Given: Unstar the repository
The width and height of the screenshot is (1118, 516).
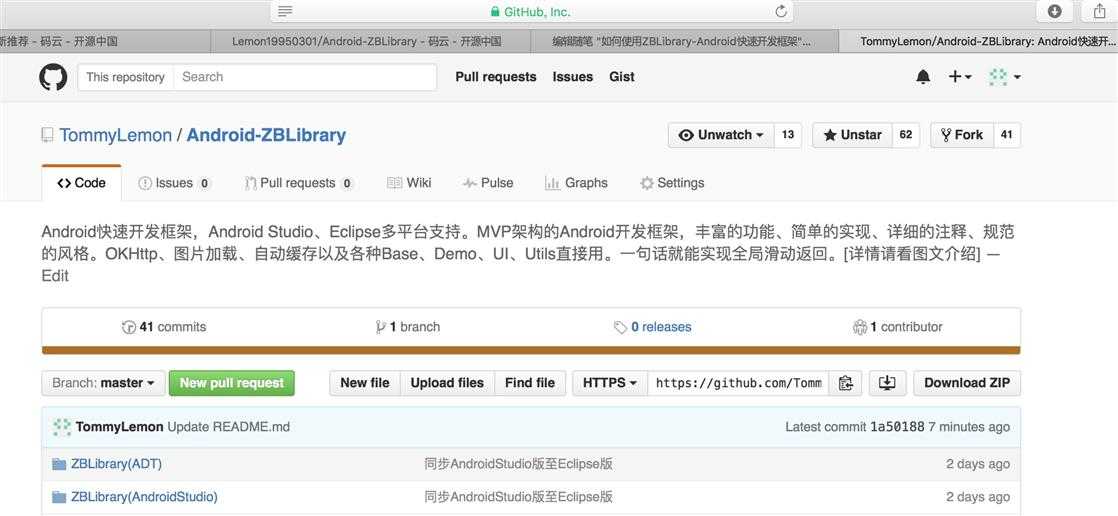Looking at the screenshot, I should [x=852, y=135].
